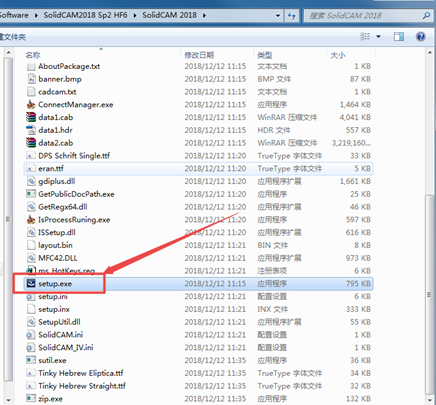Viewport: 436px width, 405px height.
Task: Click the search SolidCAM 2018 input field
Action: 363,15
